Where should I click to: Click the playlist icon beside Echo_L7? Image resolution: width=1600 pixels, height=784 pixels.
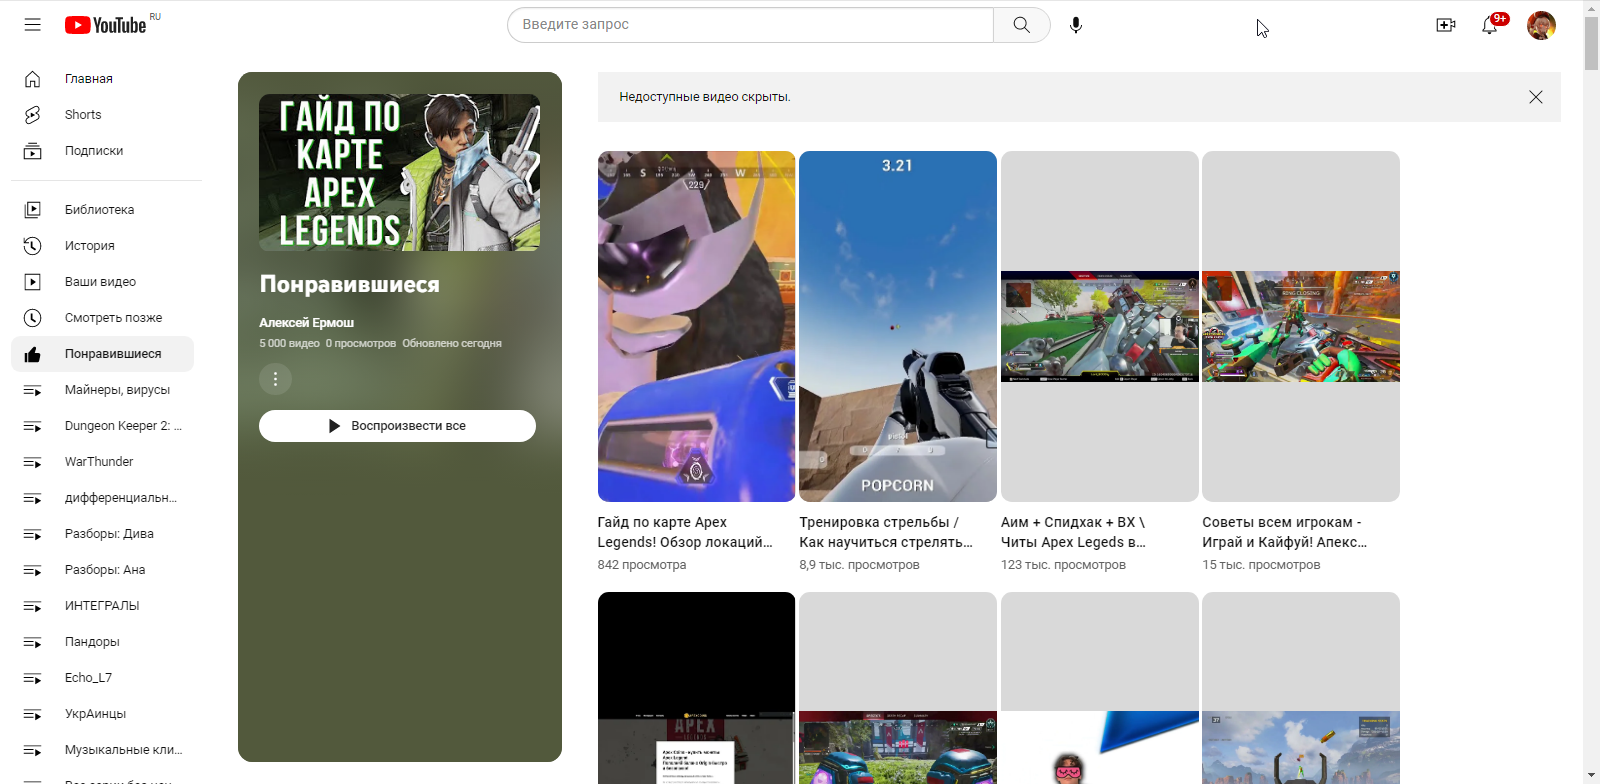pyautogui.click(x=33, y=678)
